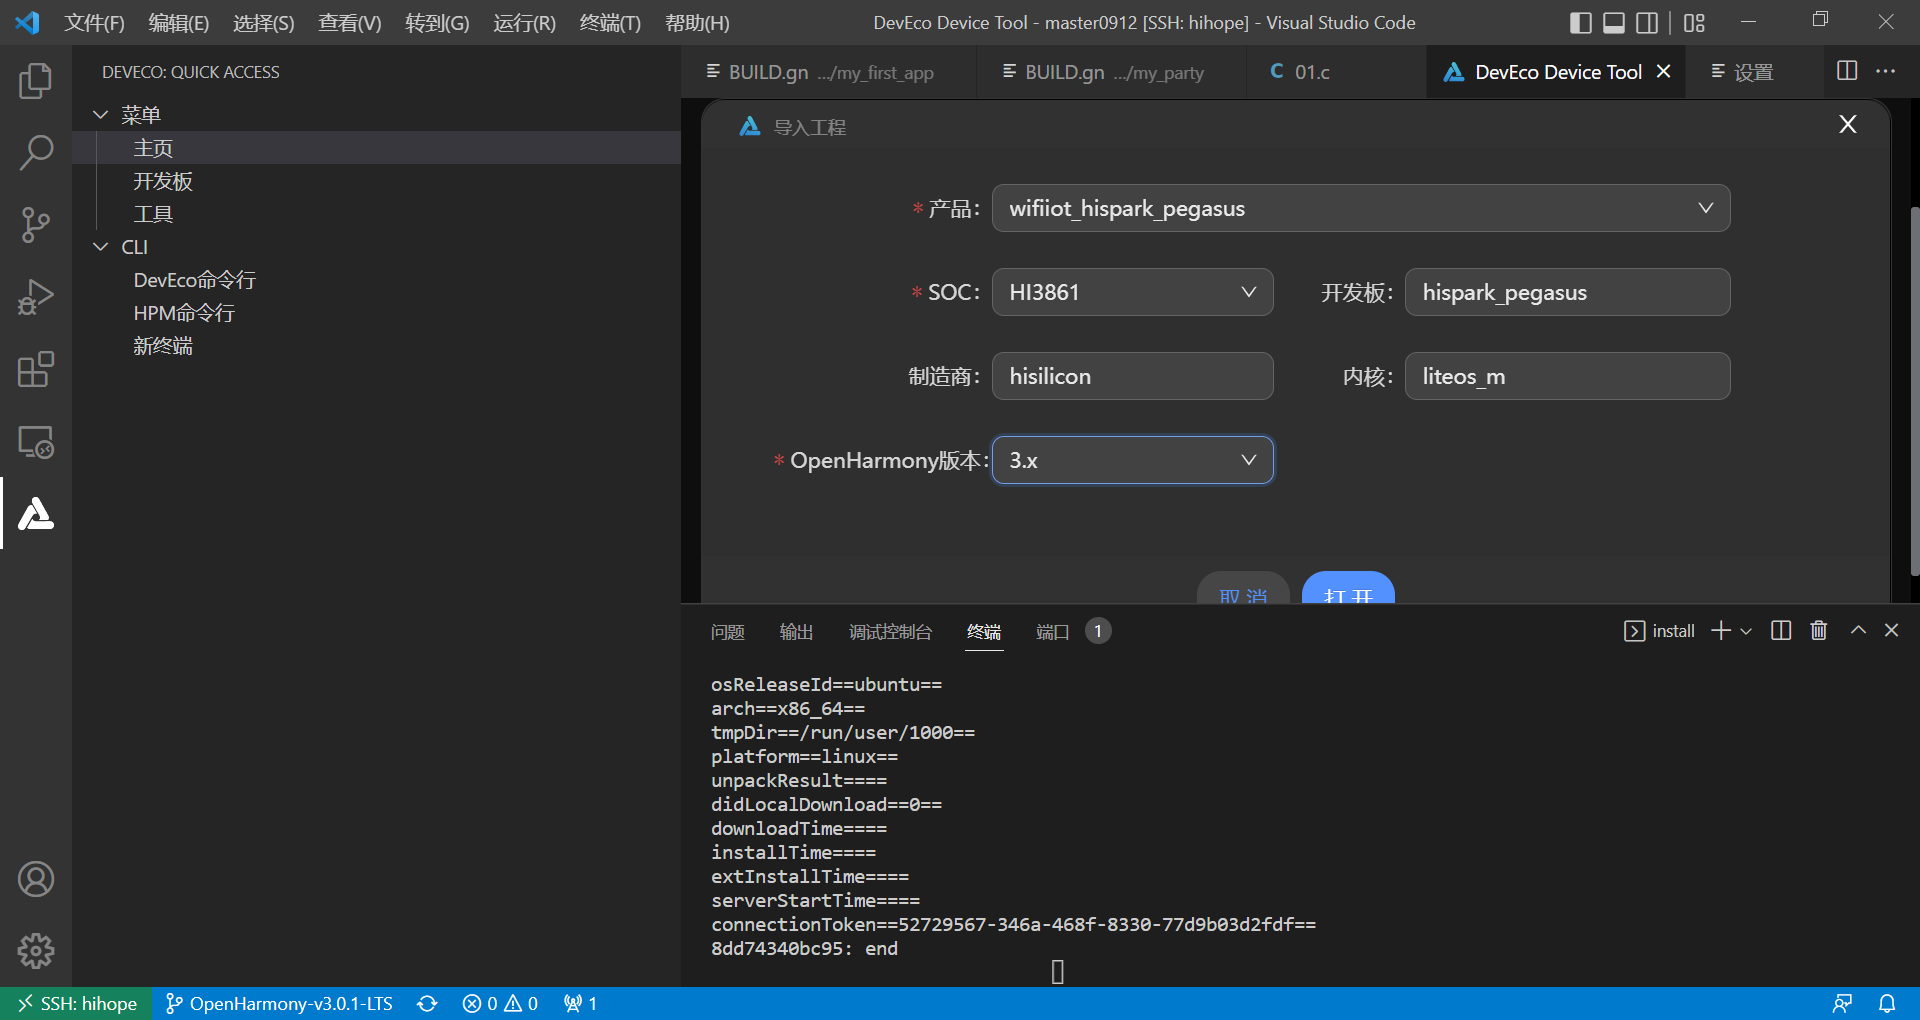
Task: Open the SSH: hihope remote indicator
Action: click(x=77, y=1003)
